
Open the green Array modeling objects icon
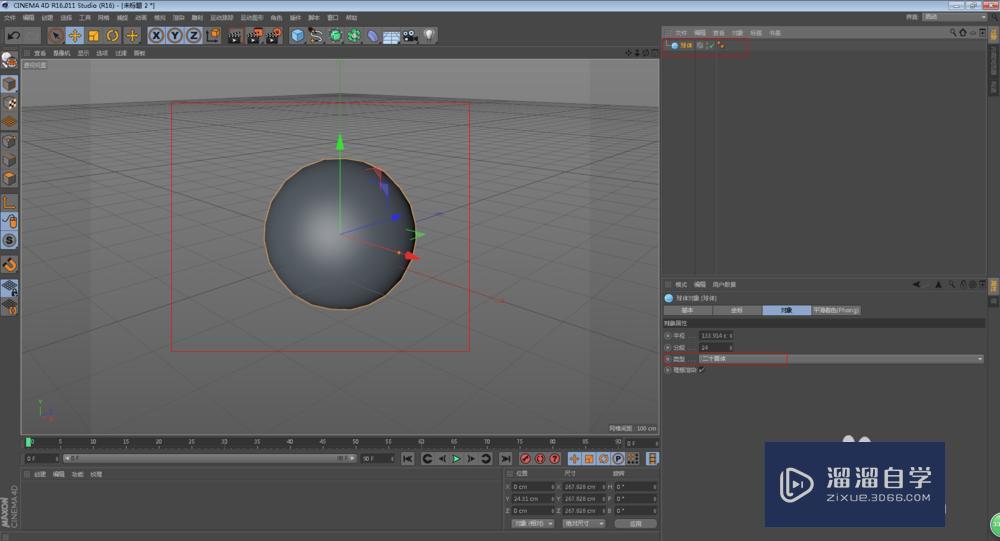click(353, 36)
